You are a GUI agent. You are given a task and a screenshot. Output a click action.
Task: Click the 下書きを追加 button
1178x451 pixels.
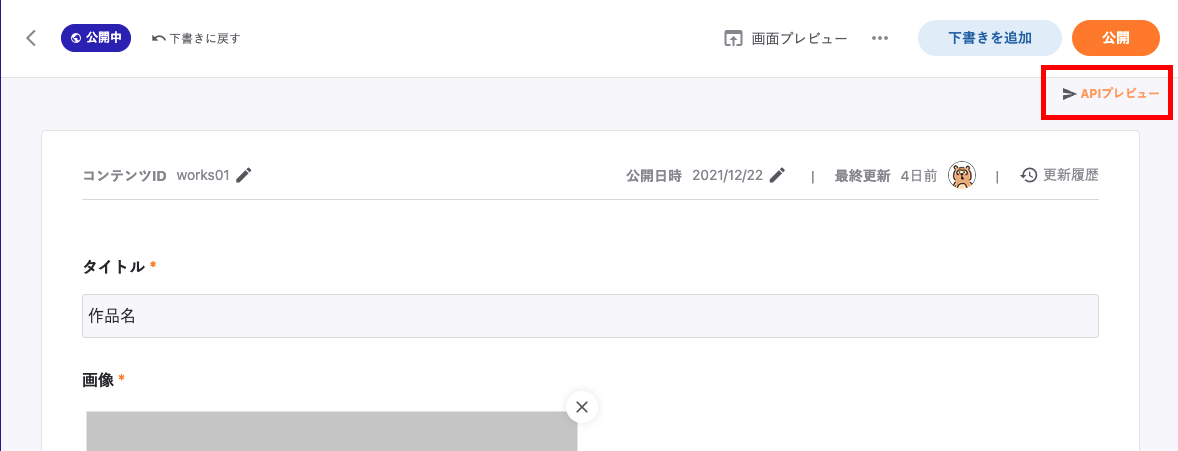(989, 38)
